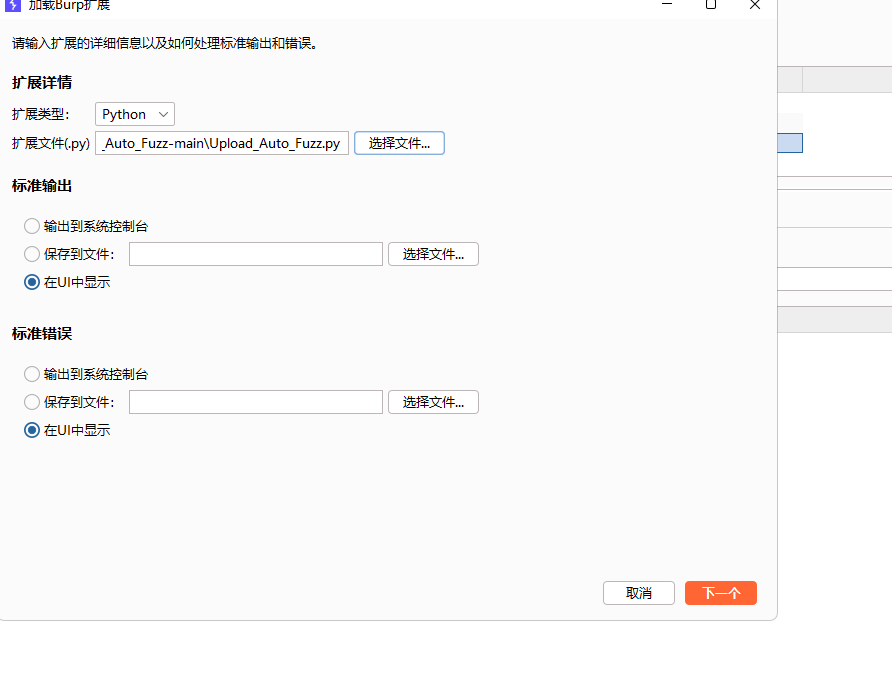Select 标准错误 在UI中显示 radio
This screenshot has width=892, height=679.
coord(32,430)
